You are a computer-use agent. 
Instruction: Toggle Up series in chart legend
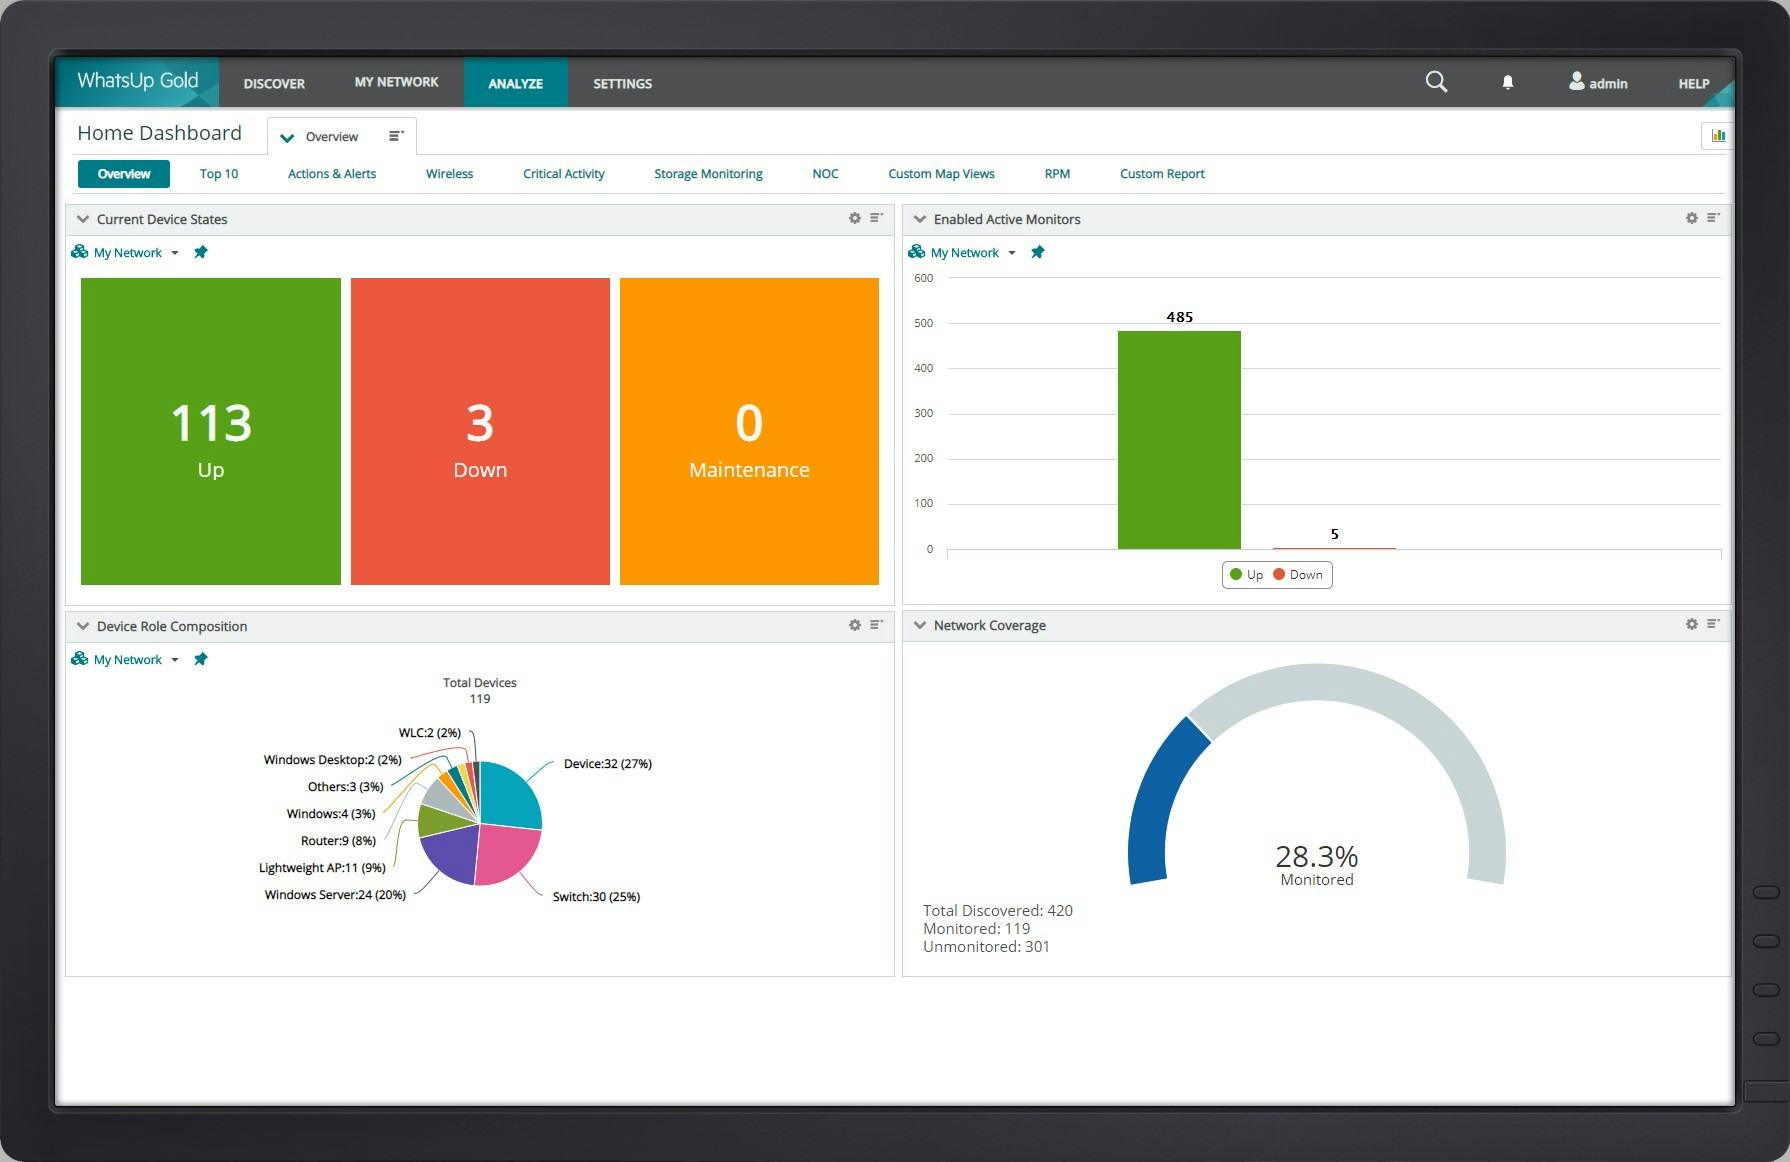click(1247, 575)
